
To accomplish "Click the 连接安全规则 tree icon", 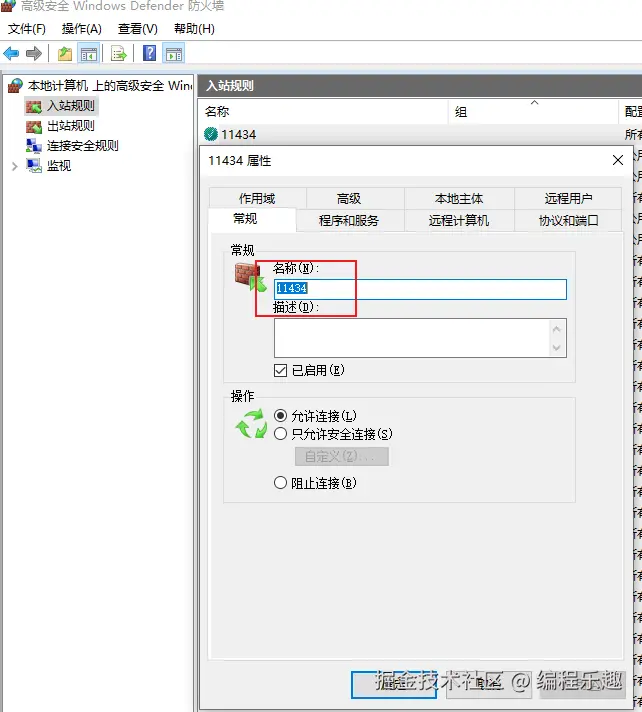I will [34, 146].
